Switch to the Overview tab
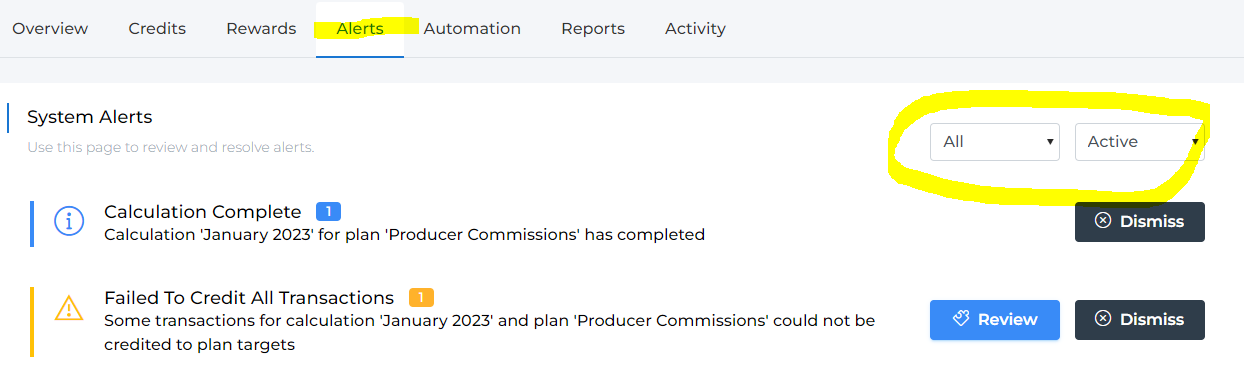This screenshot has width=1244, height=381. [x=50, y=29]
